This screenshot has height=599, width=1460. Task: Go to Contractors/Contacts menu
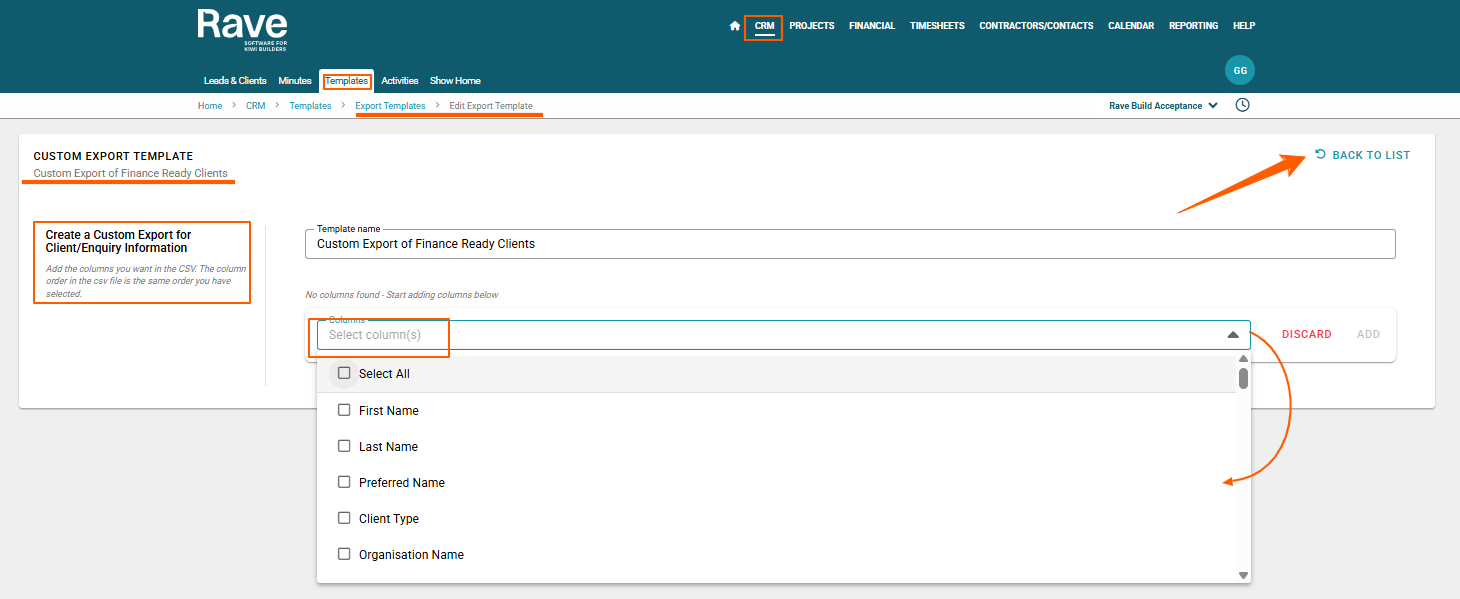click(x=1036, y=26)
